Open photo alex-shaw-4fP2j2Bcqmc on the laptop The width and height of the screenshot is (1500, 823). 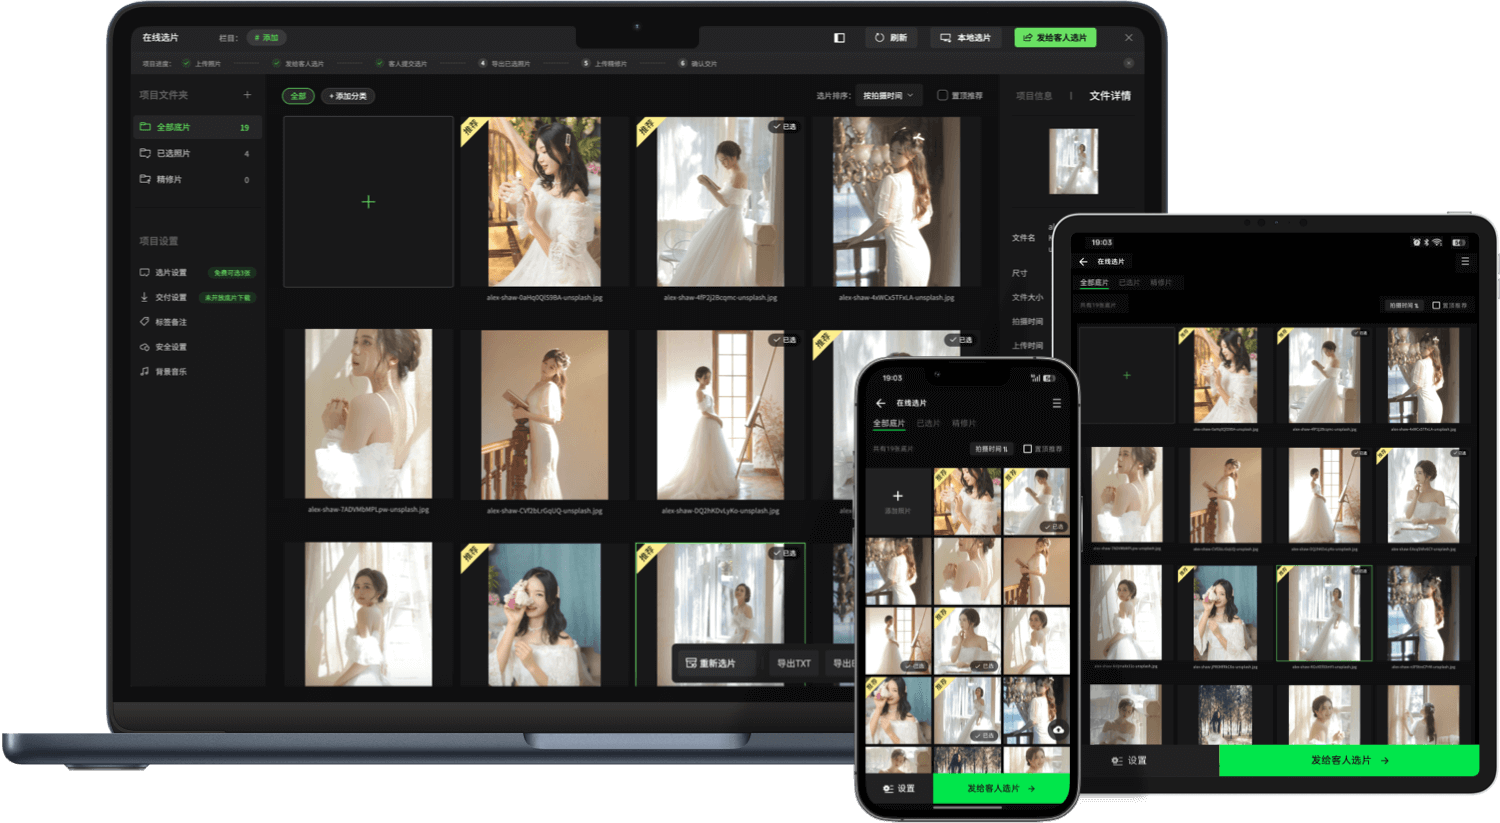(720, 202)
